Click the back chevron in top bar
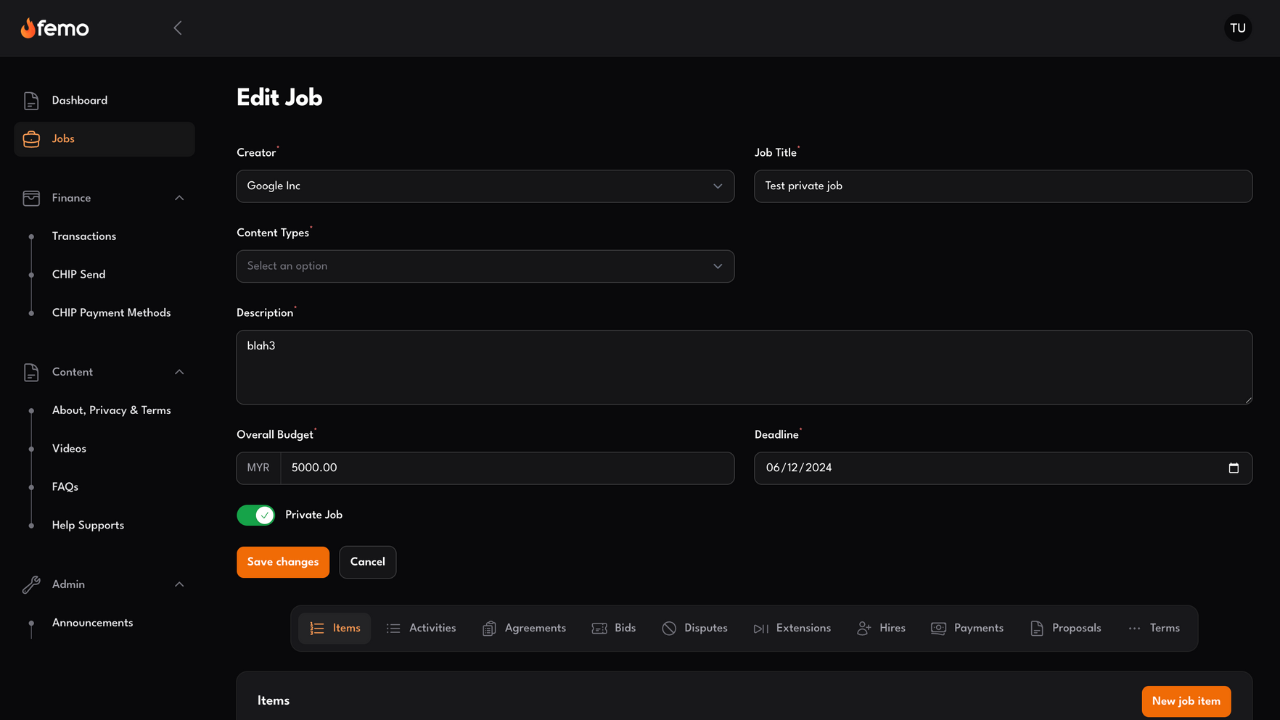 177,27
